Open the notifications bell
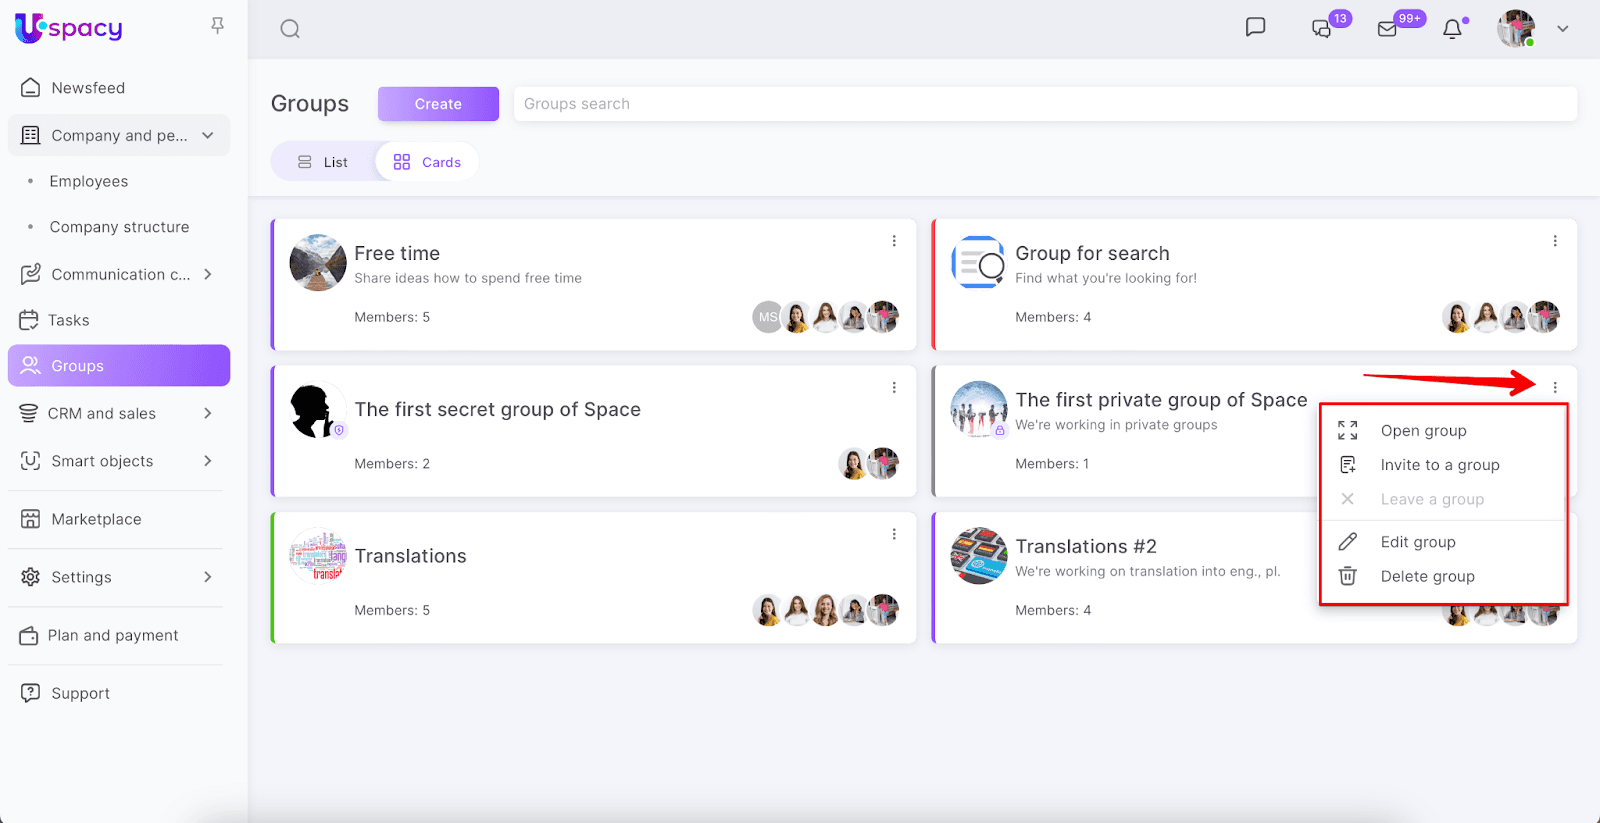This screenshot has height=823, width=1600. pyautogui.click(x=1452, y=29)
